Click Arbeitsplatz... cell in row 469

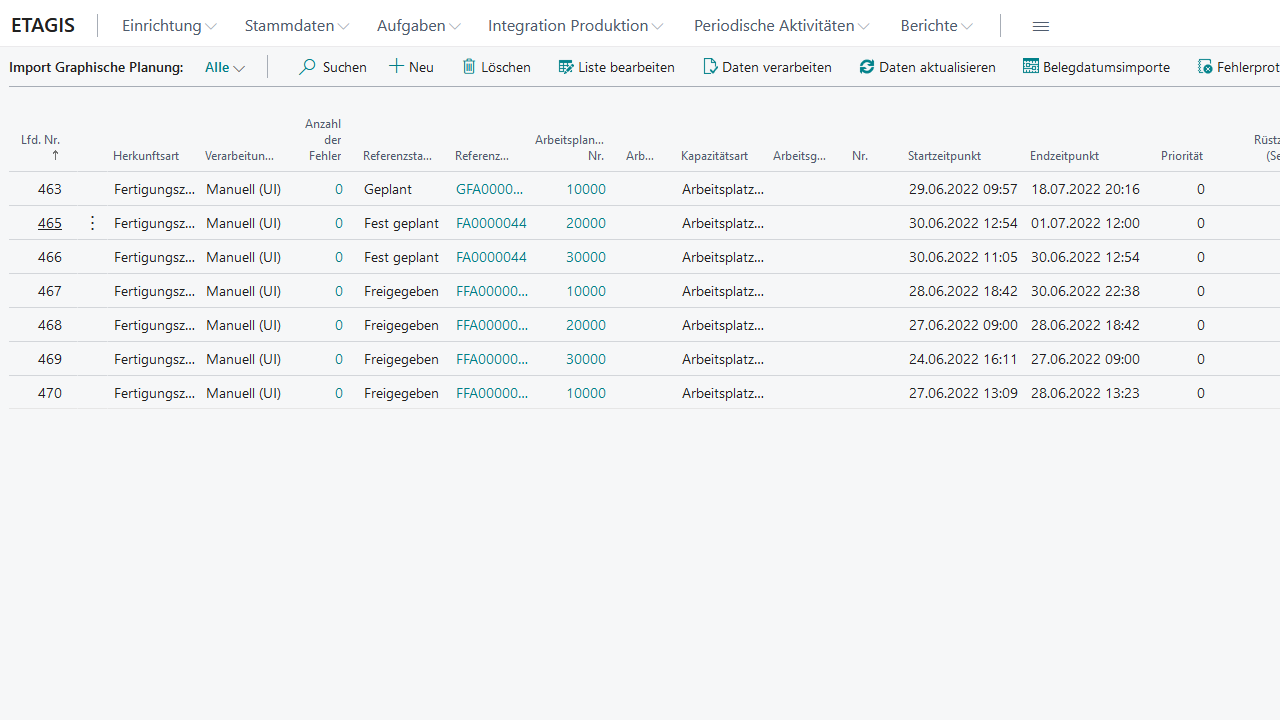click(723, 359)
